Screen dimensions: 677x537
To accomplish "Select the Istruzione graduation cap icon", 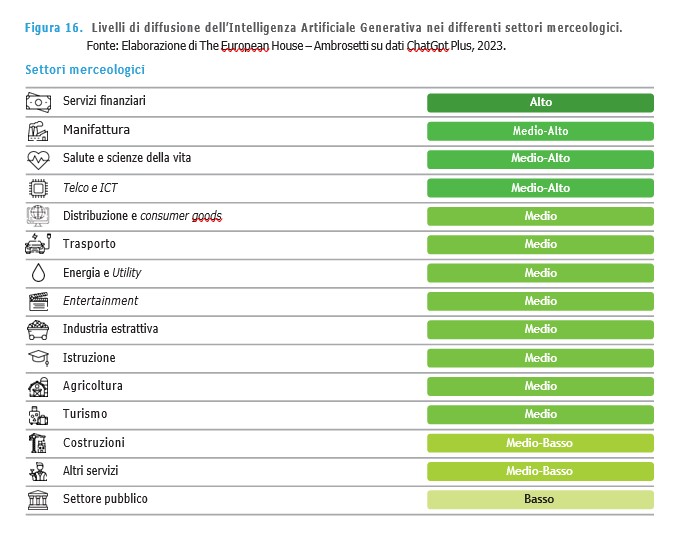I will [x=38, y=358].
